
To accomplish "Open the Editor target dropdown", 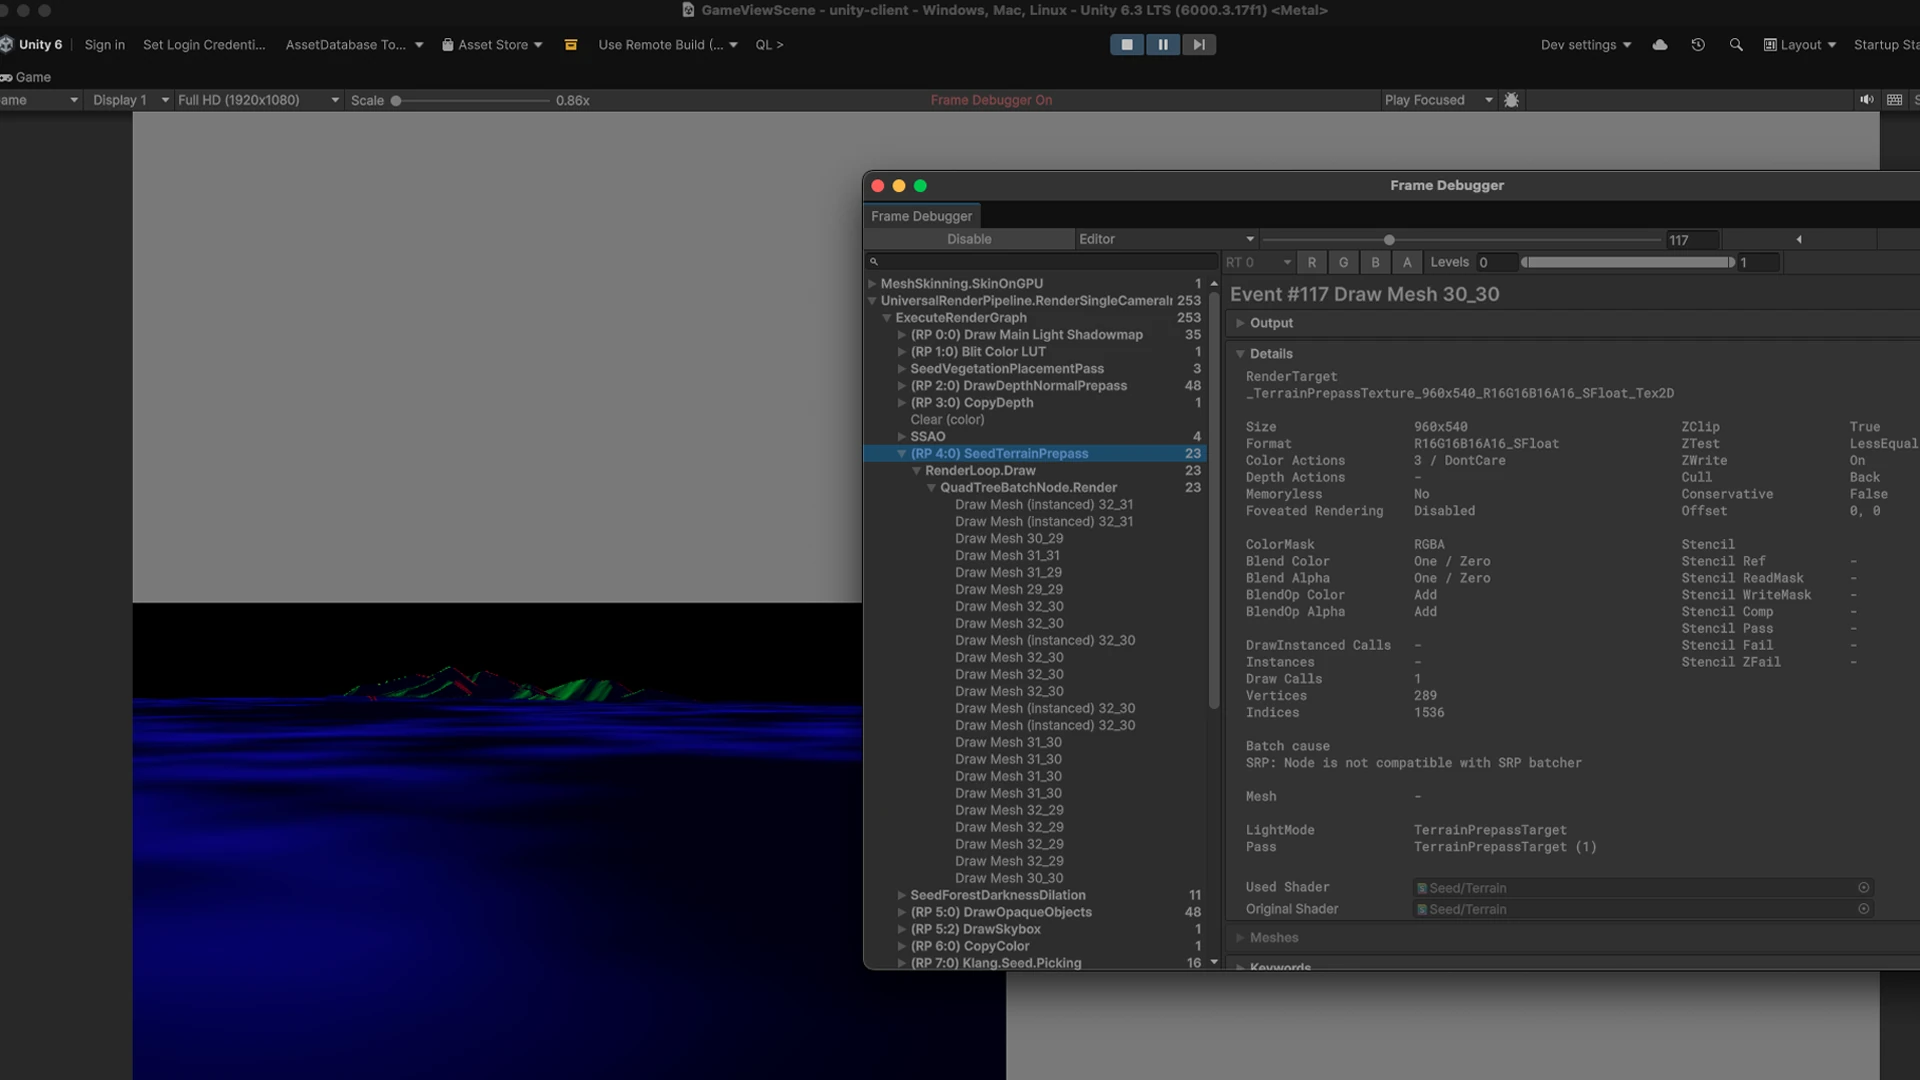I will click(1166, 239).
